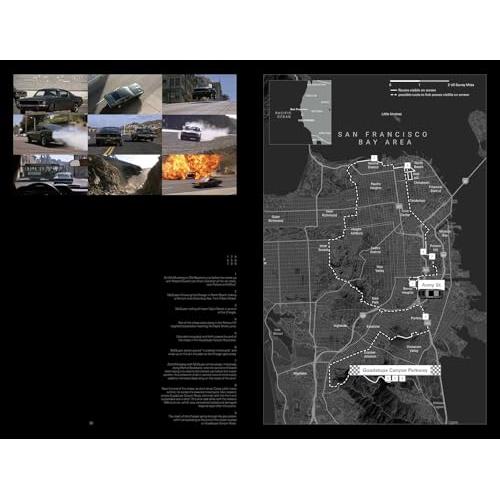Click the map distance scale bar
500x500 pixels.
pyautogui.click(x=419, y=81)
